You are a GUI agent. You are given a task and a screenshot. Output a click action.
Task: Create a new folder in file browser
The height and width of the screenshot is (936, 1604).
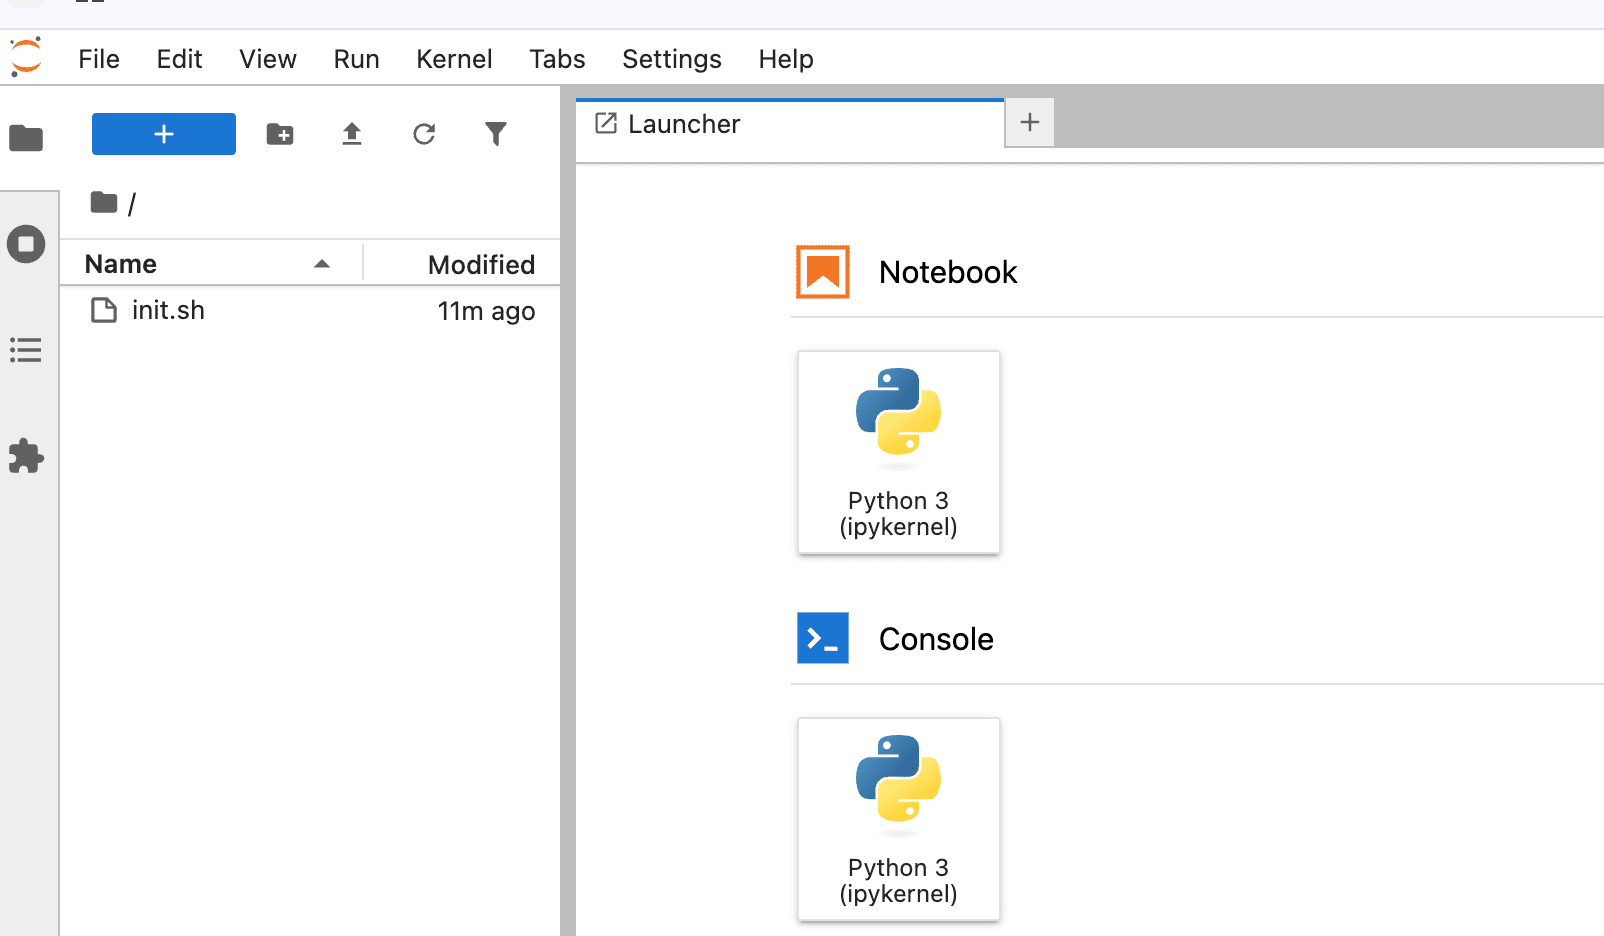click(280, 134)
